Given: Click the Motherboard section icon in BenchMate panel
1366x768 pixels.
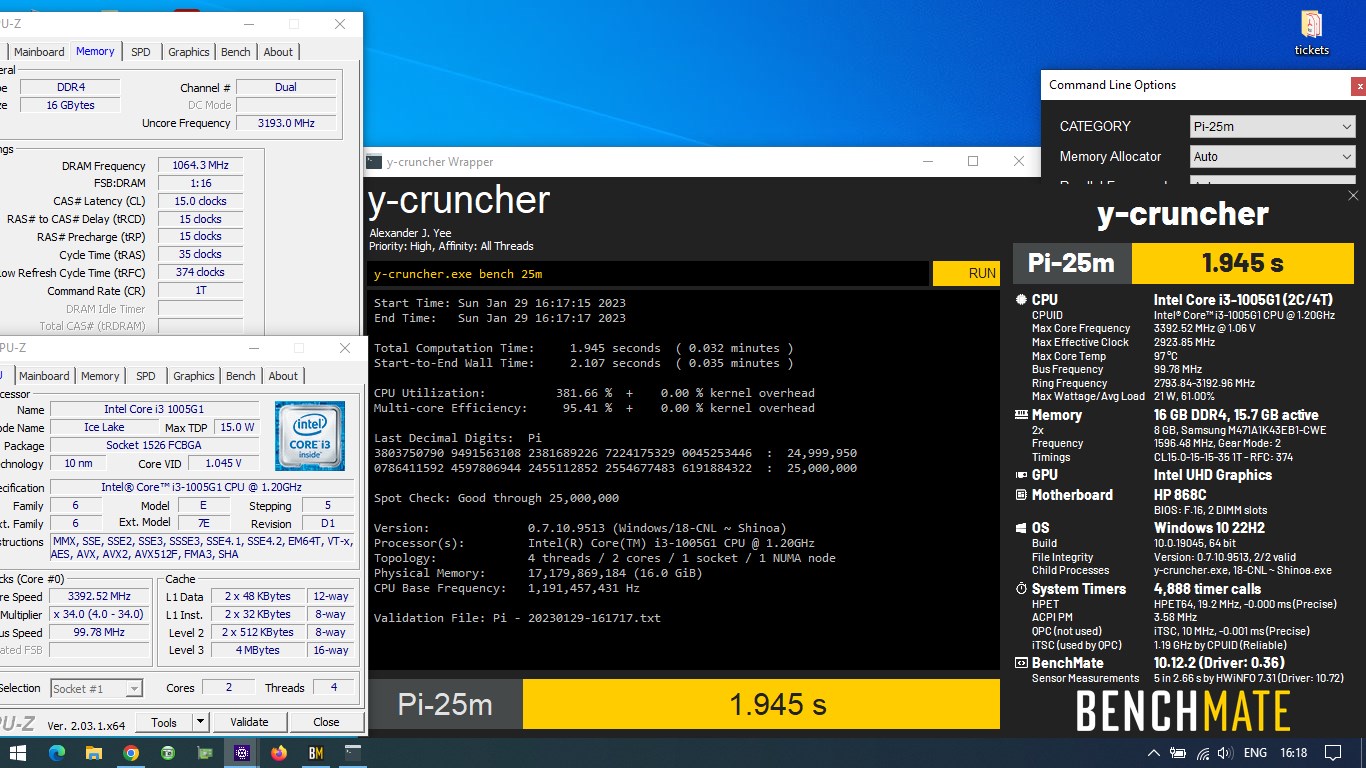Looking at the screenshot, I should tap(1021, 495).
